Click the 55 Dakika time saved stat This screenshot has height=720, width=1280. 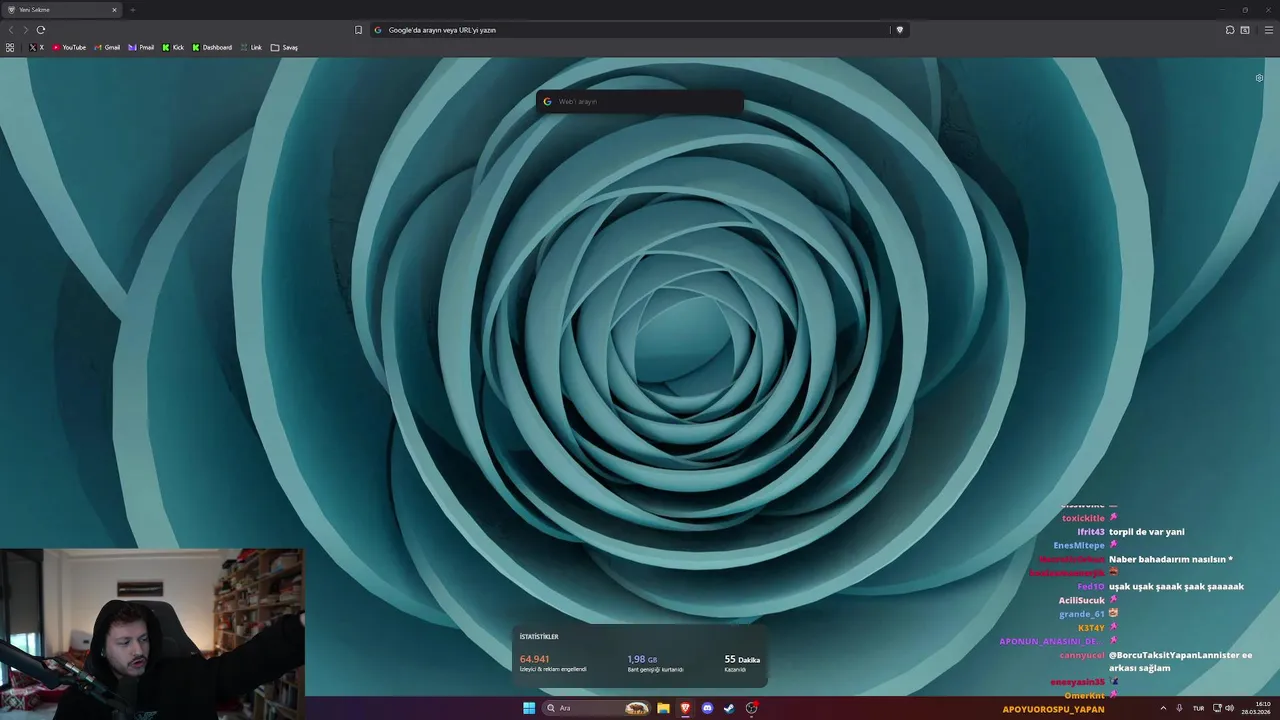(742, 663)
